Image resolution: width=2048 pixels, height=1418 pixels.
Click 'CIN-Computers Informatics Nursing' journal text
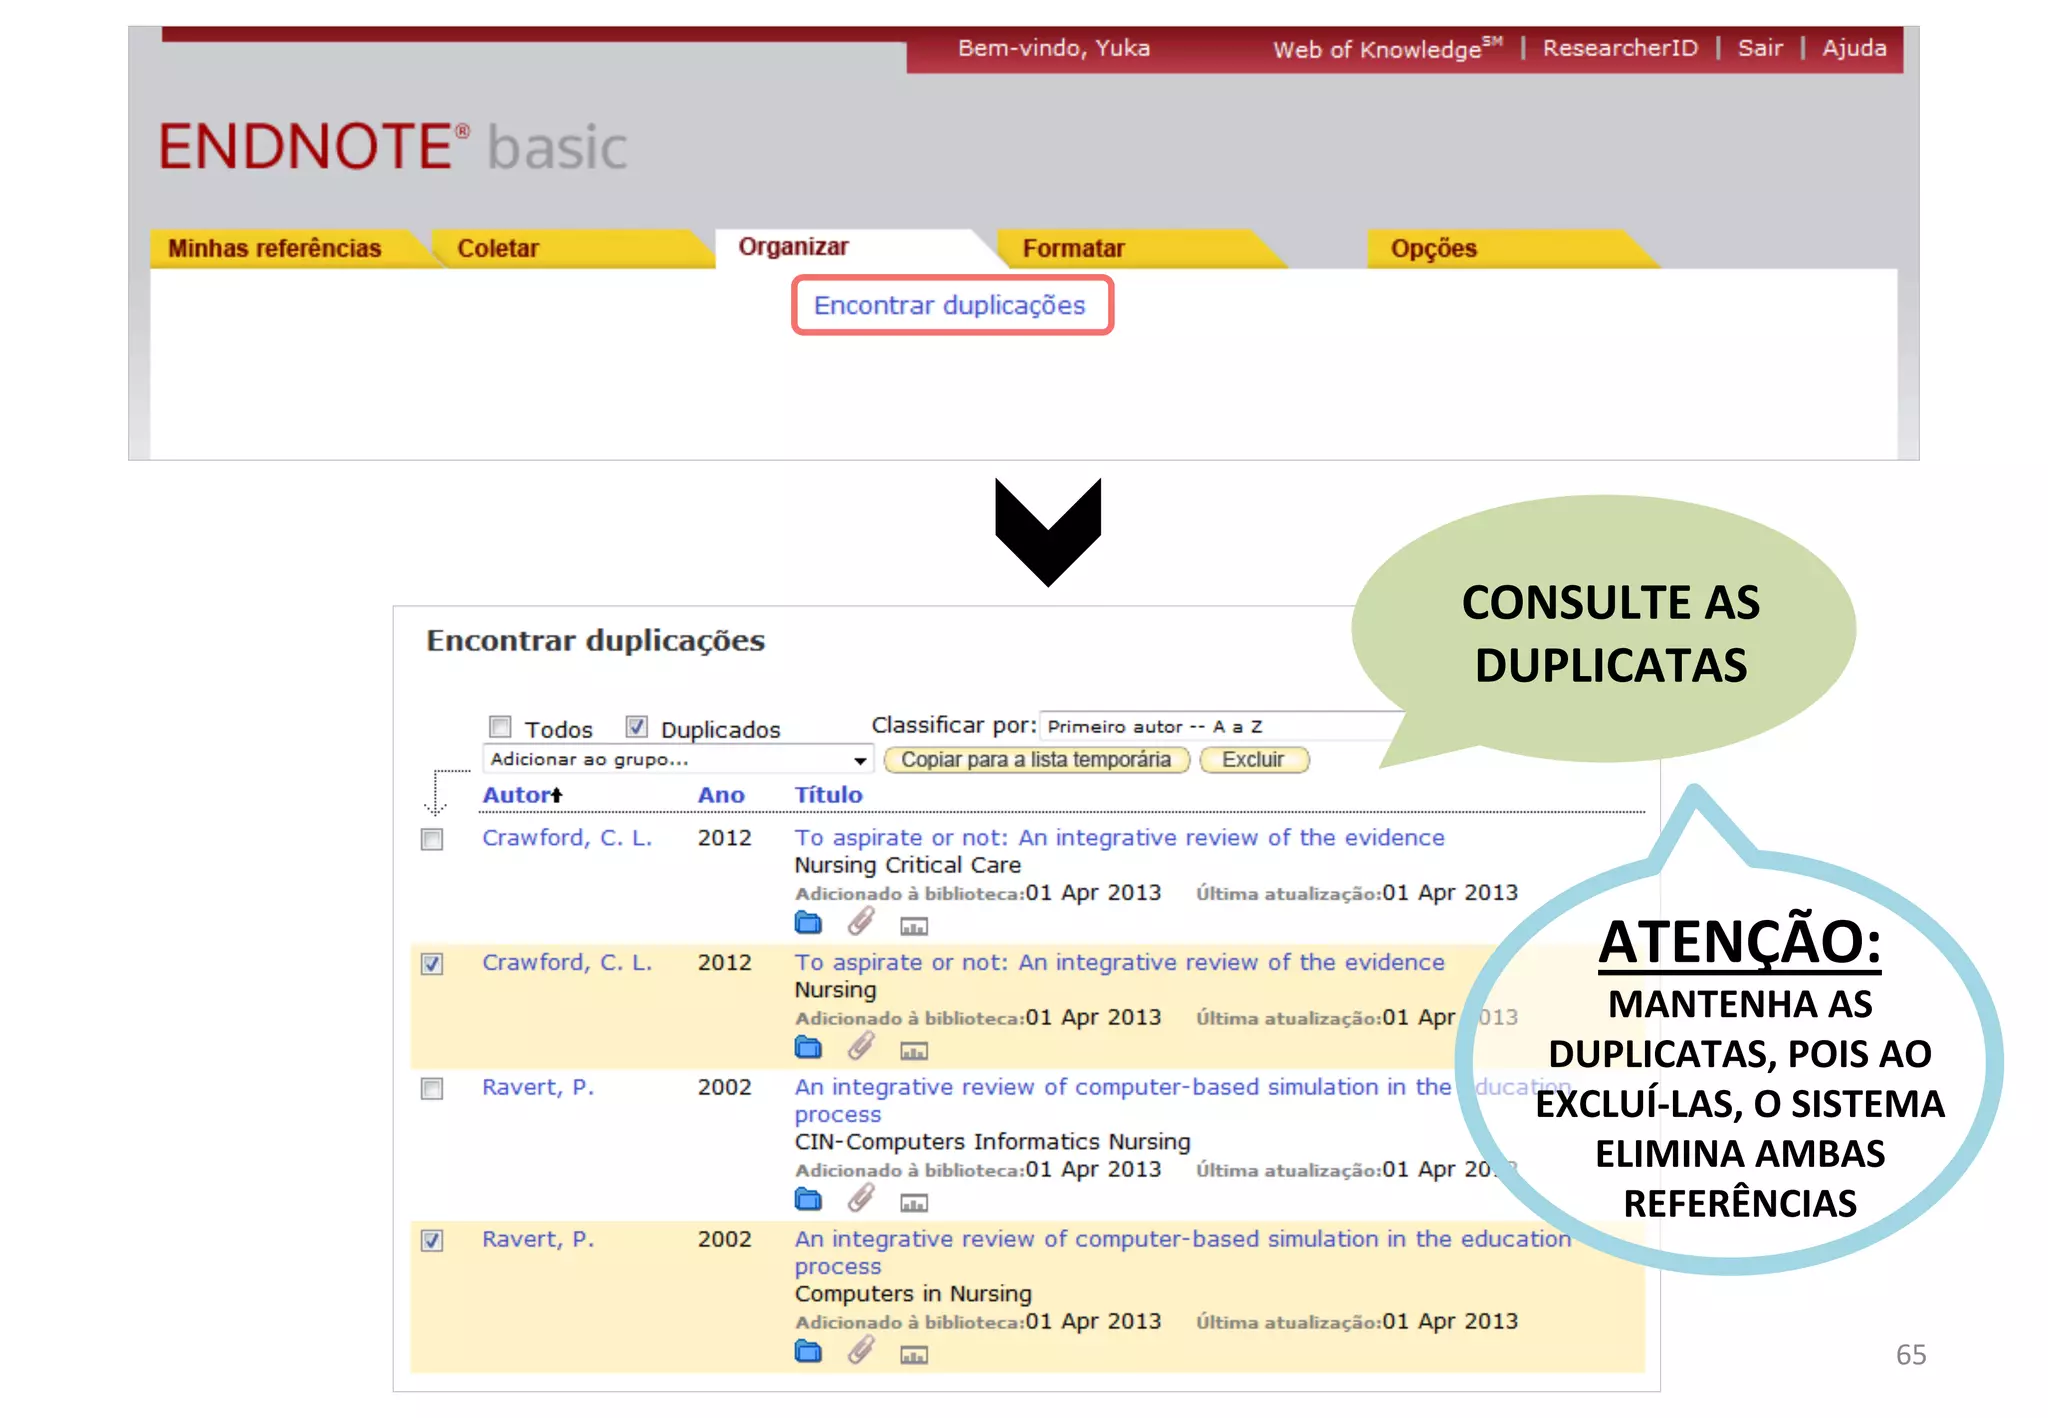(x=992, y=1142)
